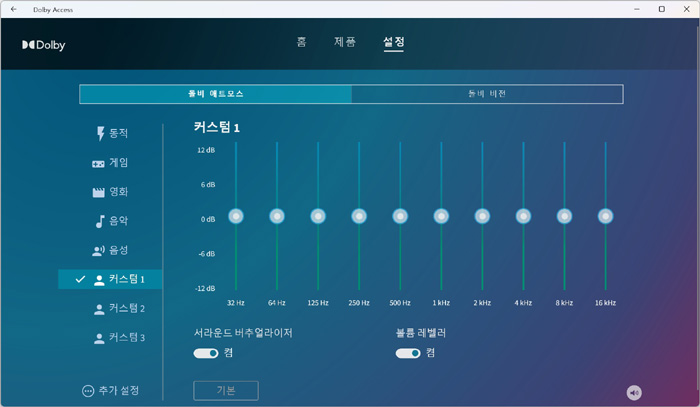Click the 6 dB scale label

click(208, 185)
